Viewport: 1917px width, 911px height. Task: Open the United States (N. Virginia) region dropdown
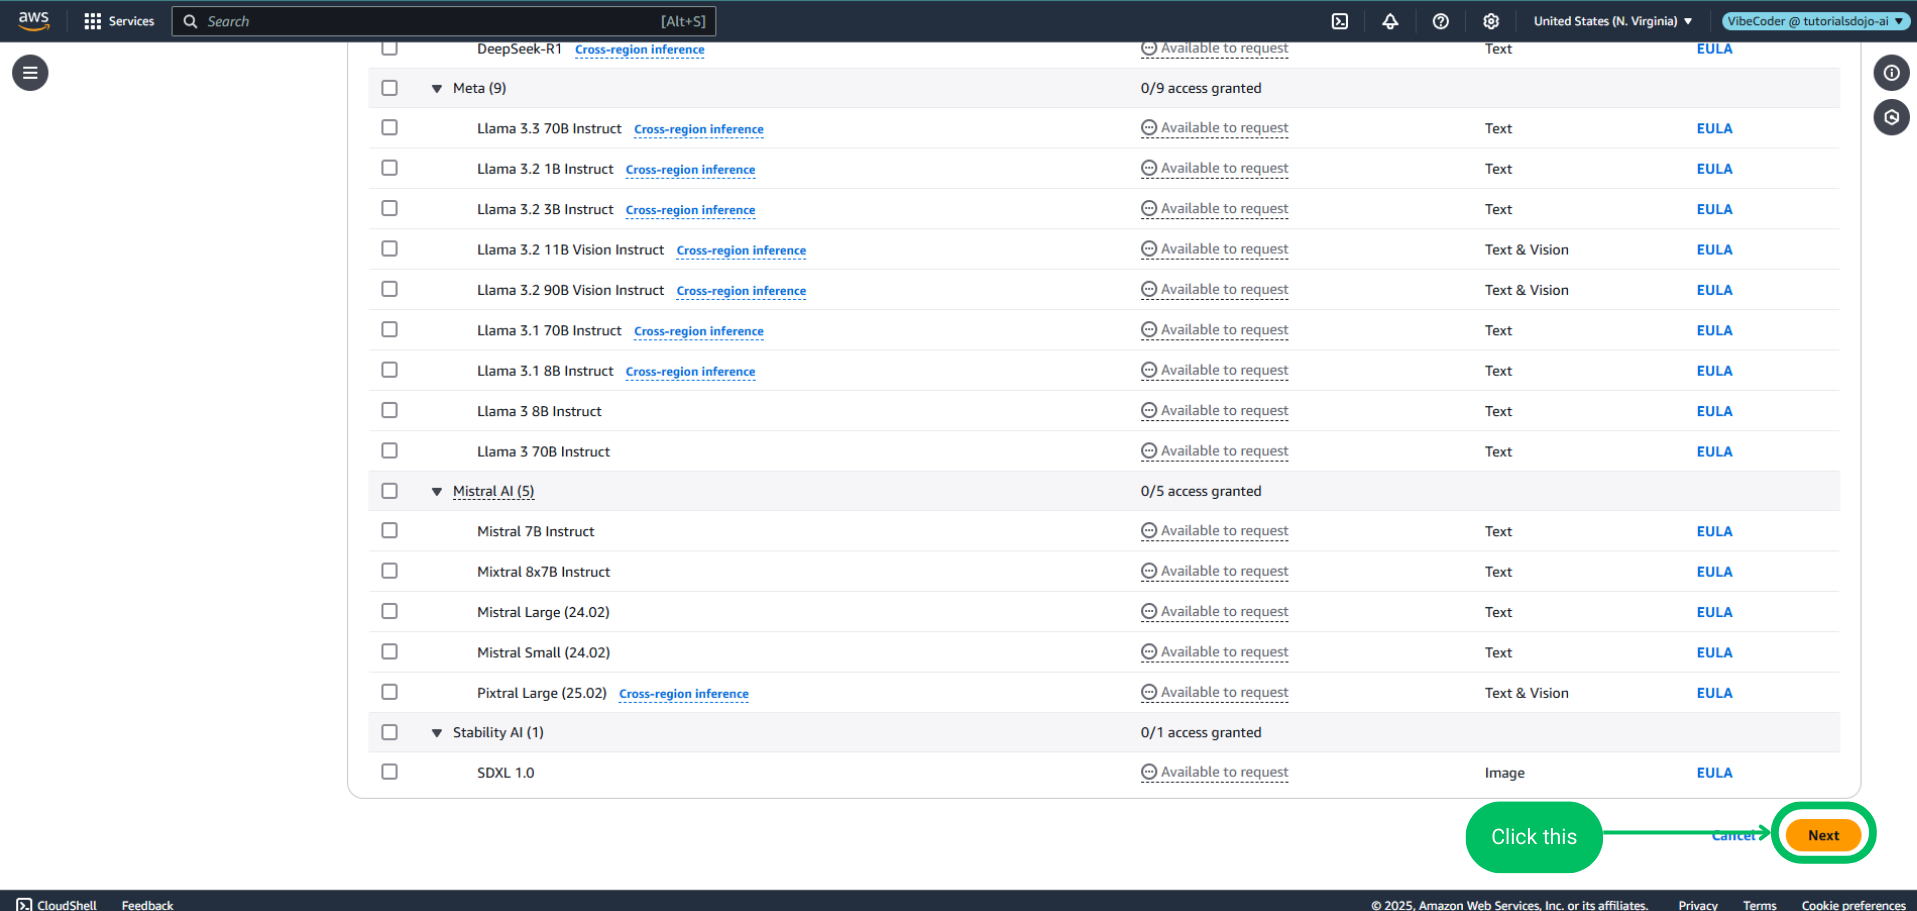point(1612,21)
